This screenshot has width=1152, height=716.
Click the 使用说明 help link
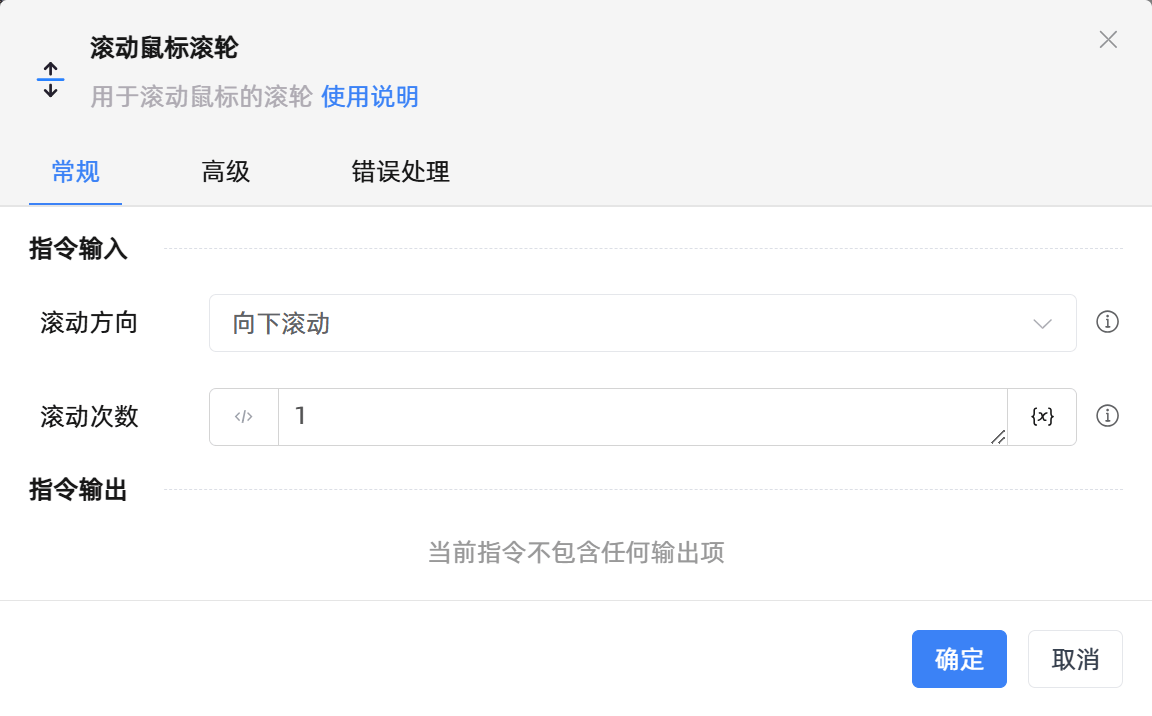point(368,97)
